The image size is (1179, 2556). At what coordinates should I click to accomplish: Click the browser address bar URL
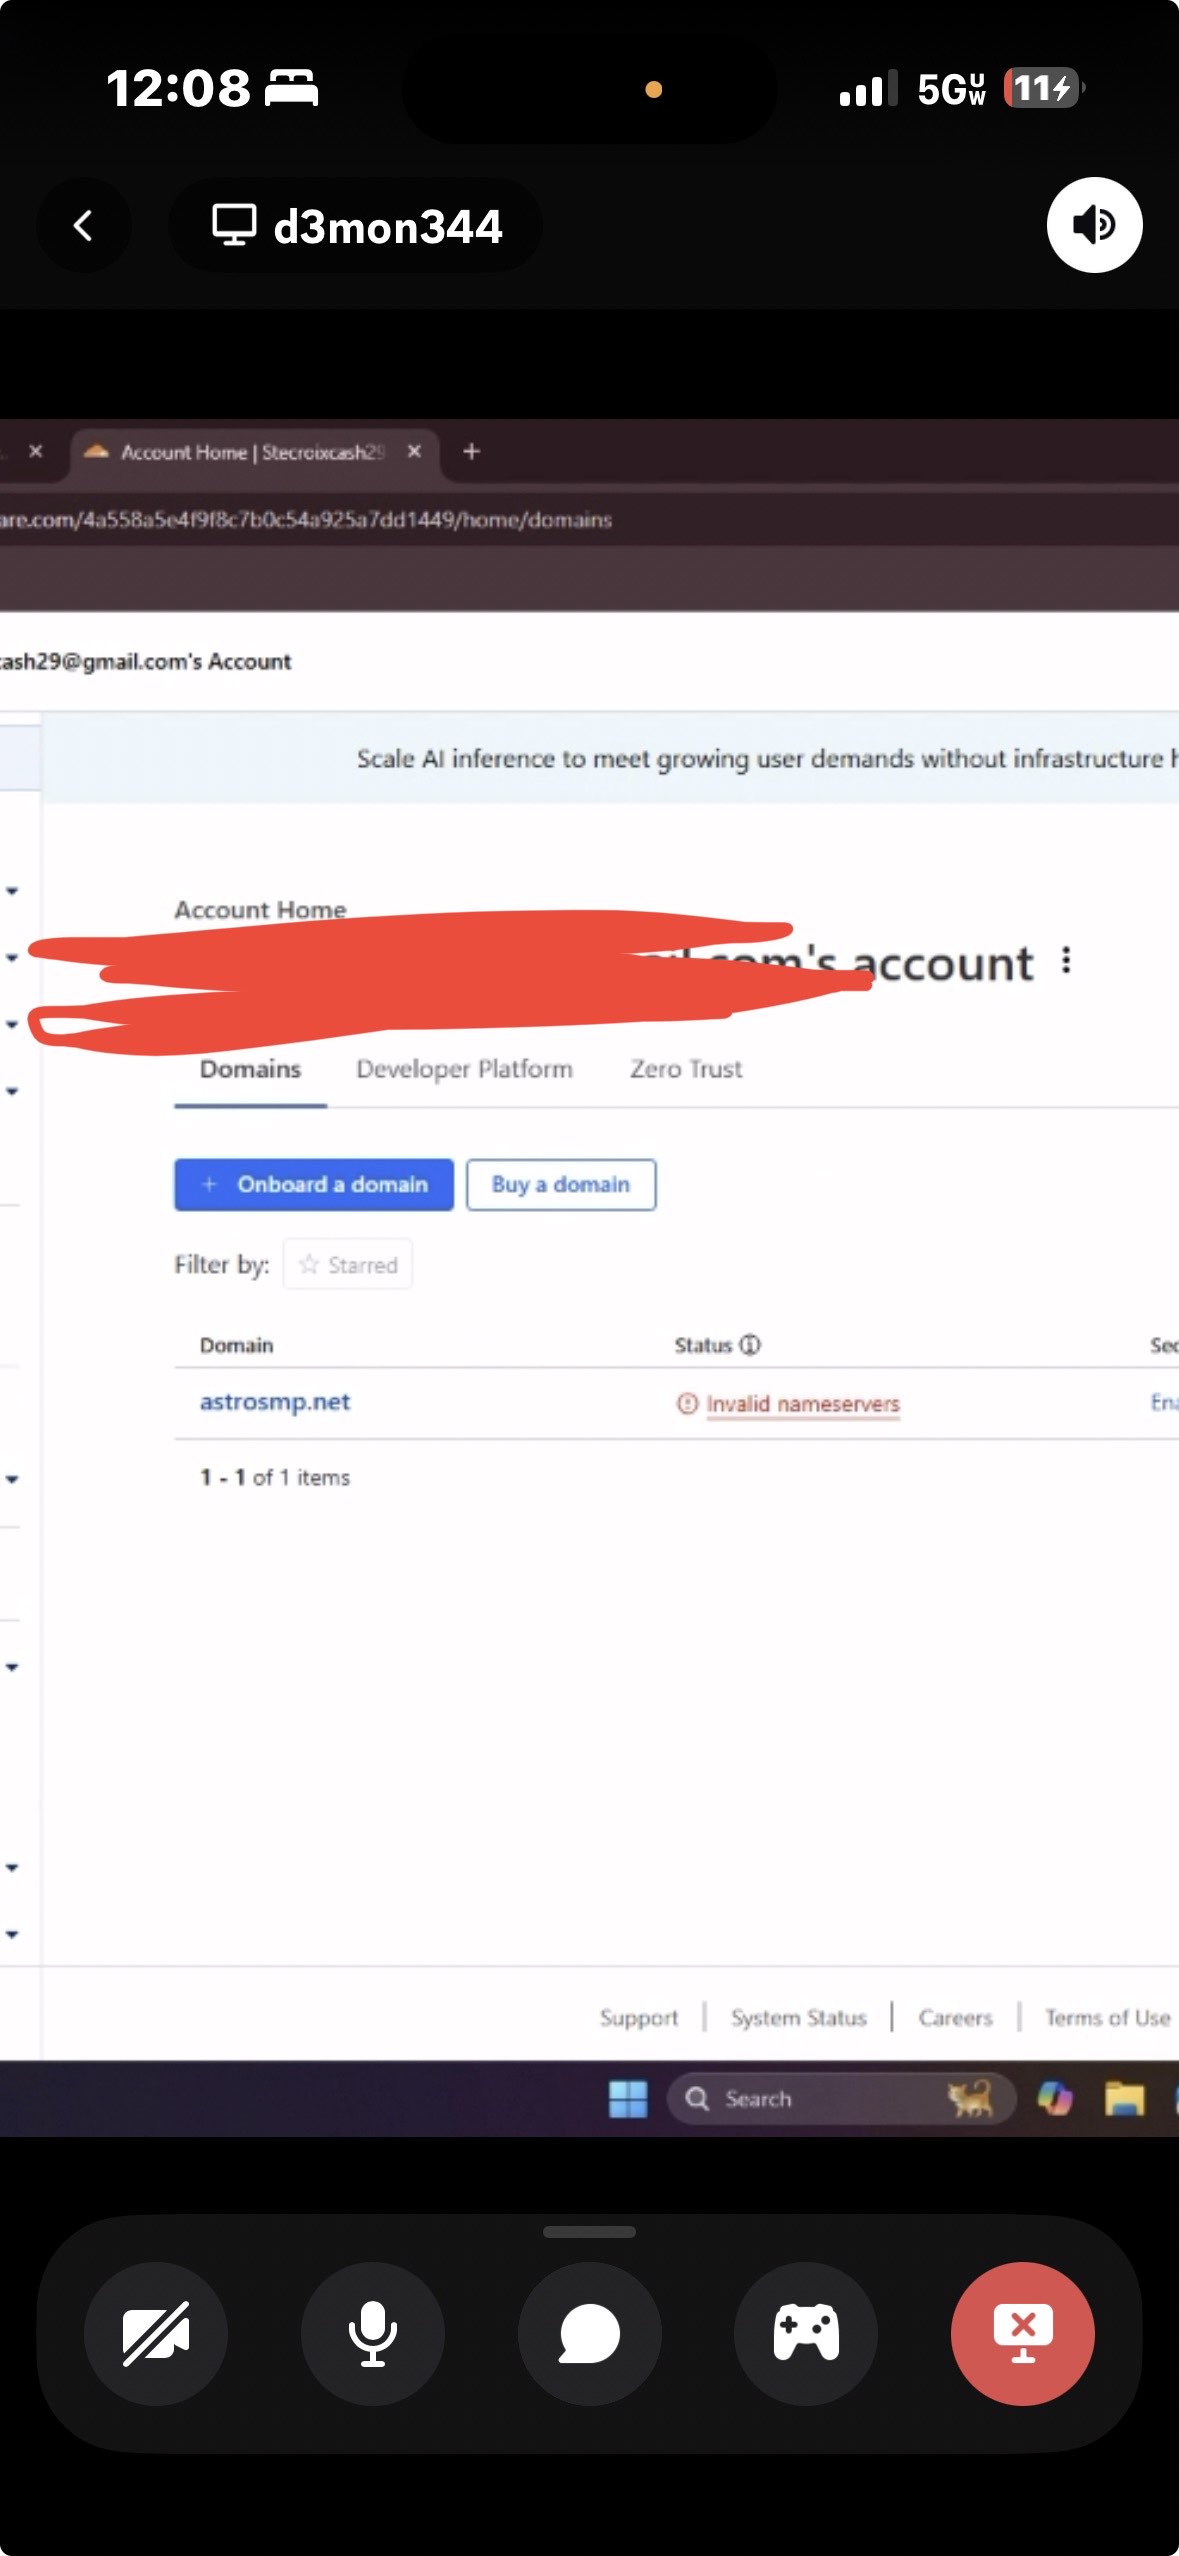pos(306,519)
